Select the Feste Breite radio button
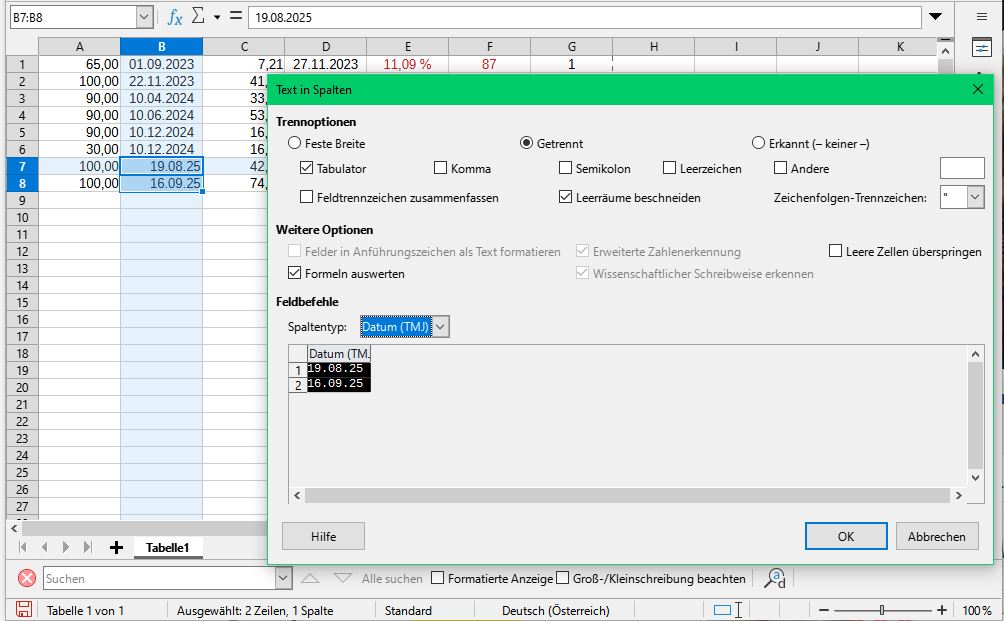 click(x=294, y=143)
